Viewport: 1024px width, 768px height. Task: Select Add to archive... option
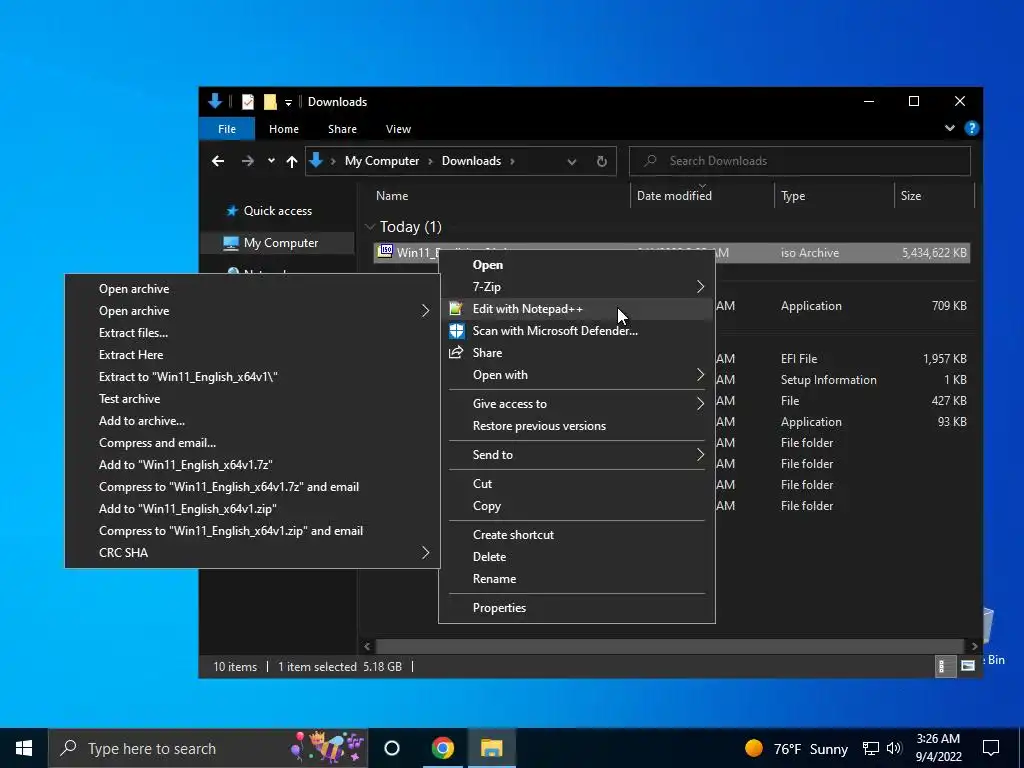(x=252, y=421)
